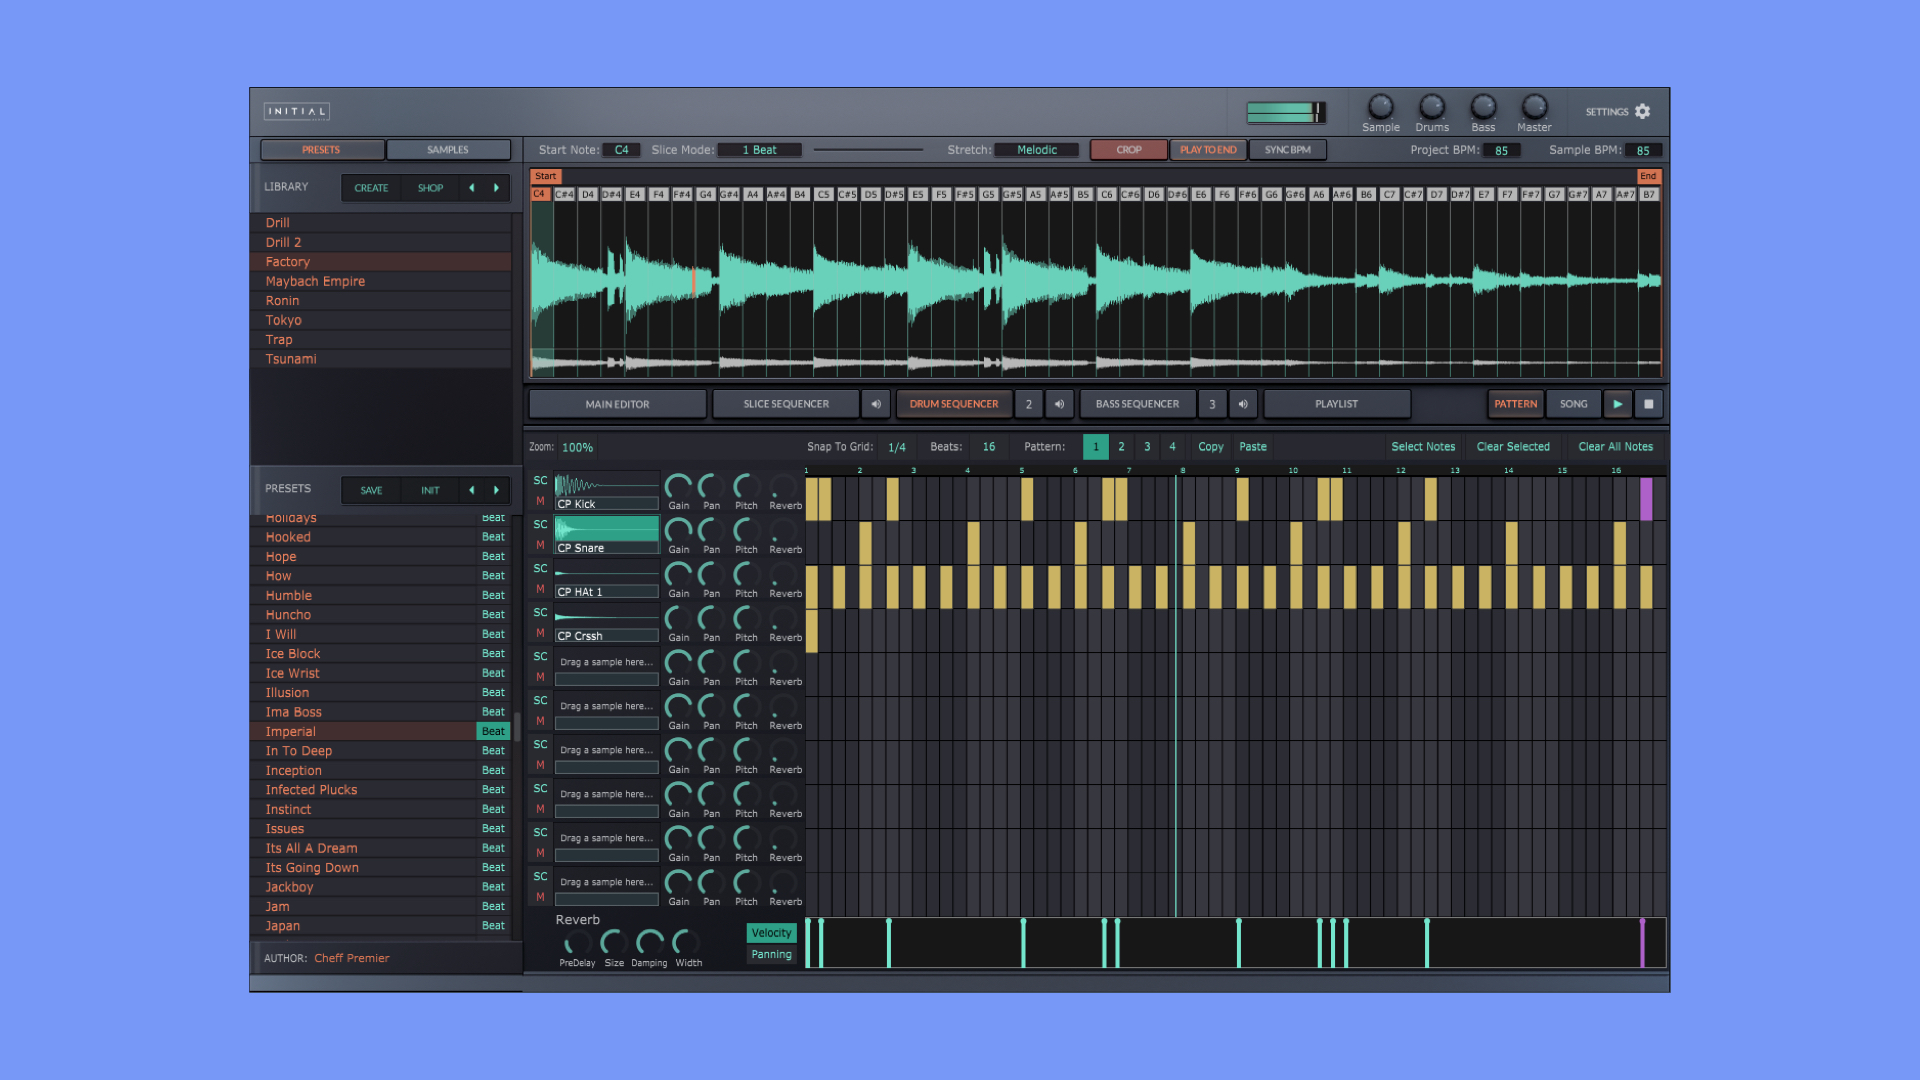Image resolution: width=1920 pixels, height=1080 pixels.
Task: Click the Select Notes button
Action: (1423, 447)
